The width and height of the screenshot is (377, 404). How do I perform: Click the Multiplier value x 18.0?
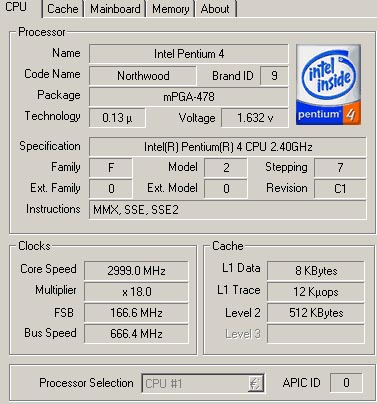pos(136,292)
